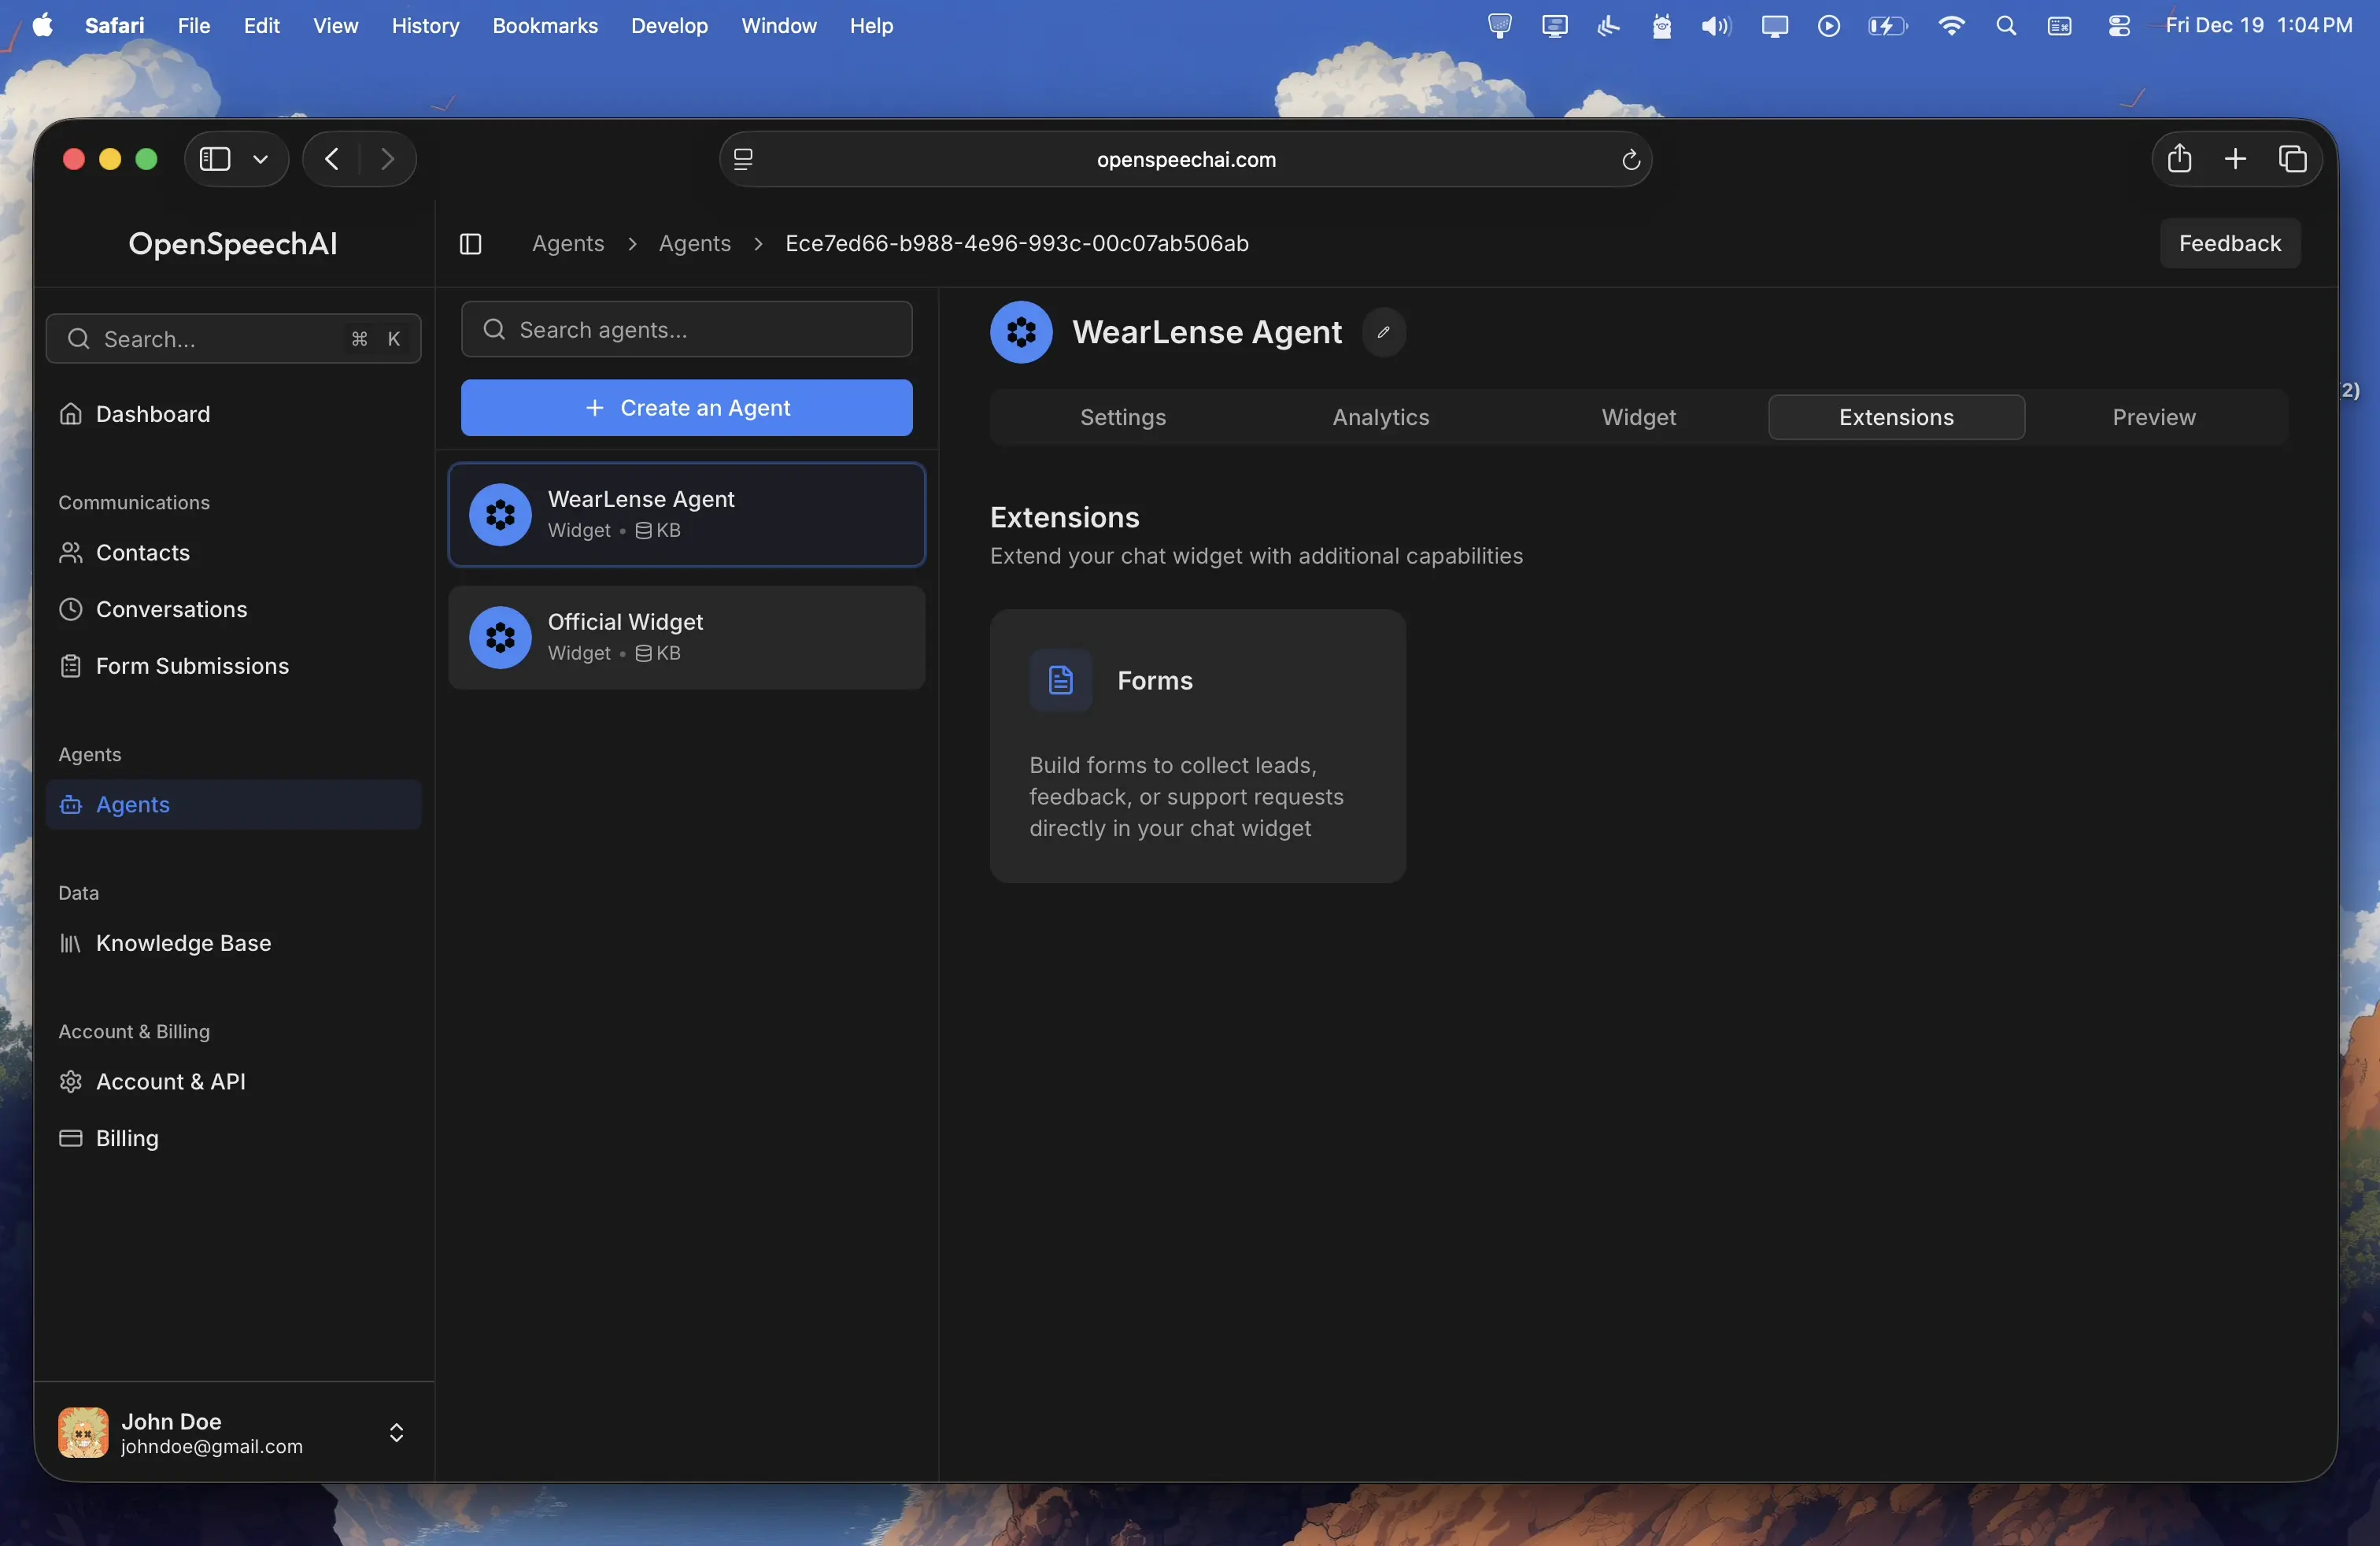This screenshot has height=1546, width=2380.
Task: Go forward with Safari forward arrow
Action: point(388,159)
